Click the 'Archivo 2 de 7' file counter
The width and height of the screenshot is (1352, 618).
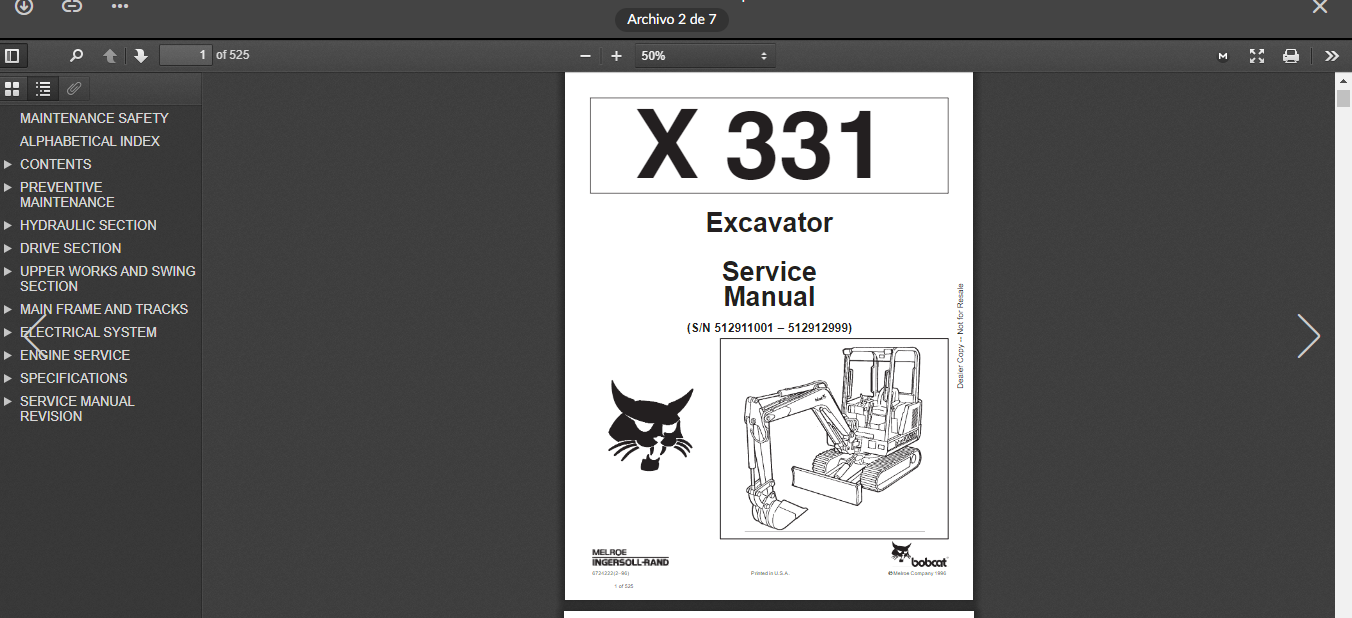click(672, 19)
